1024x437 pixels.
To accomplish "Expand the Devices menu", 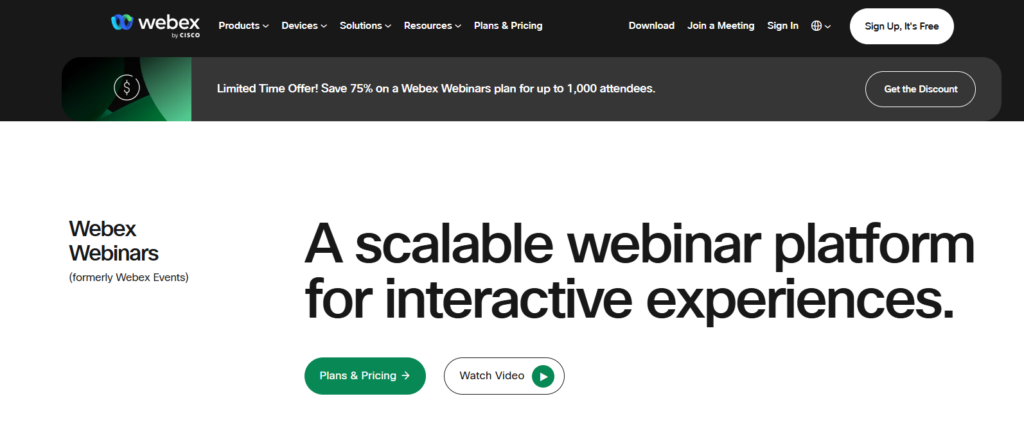I will pos(304,26).
